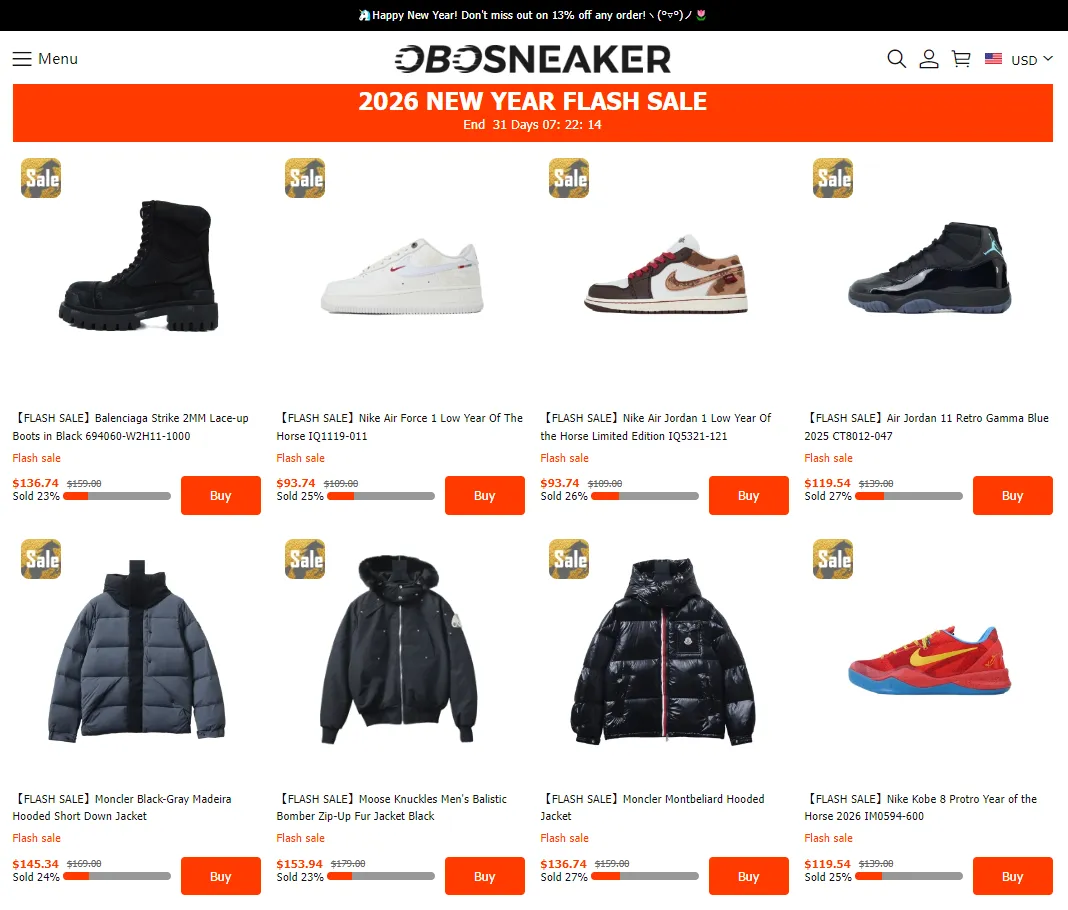This screenshot has height=910, width=1068.
Task: Buy the Balenciaga Strike boots
Action: coord(221,496)
